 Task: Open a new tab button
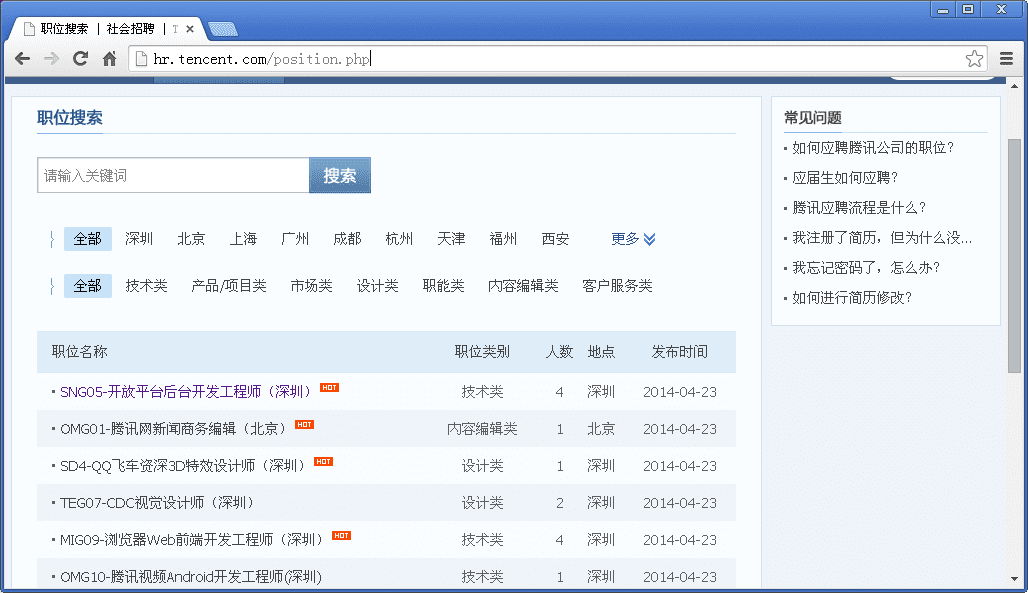click(223, 29)
